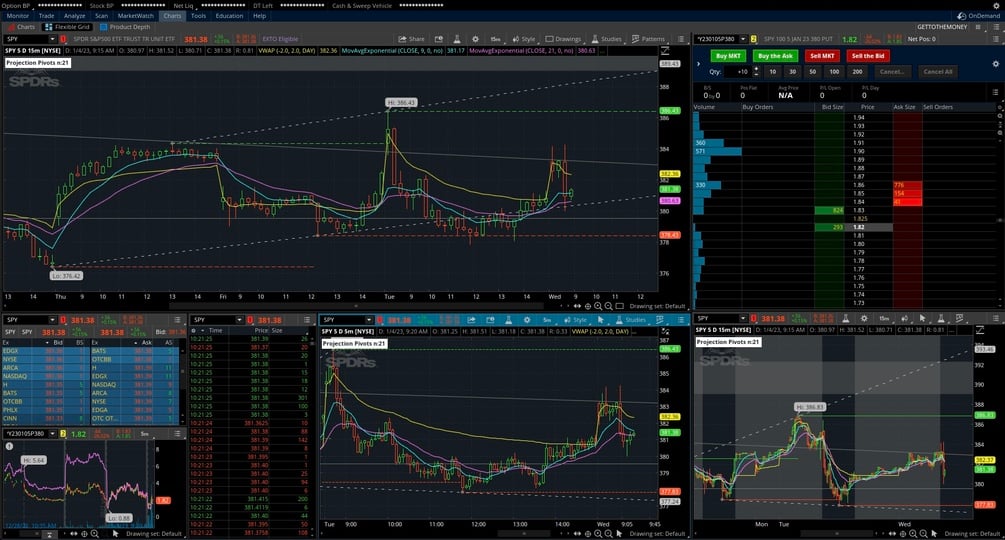Open Active Trader settings gear
This screenshot has height=540, width=1005.
(x=995, y=64)
